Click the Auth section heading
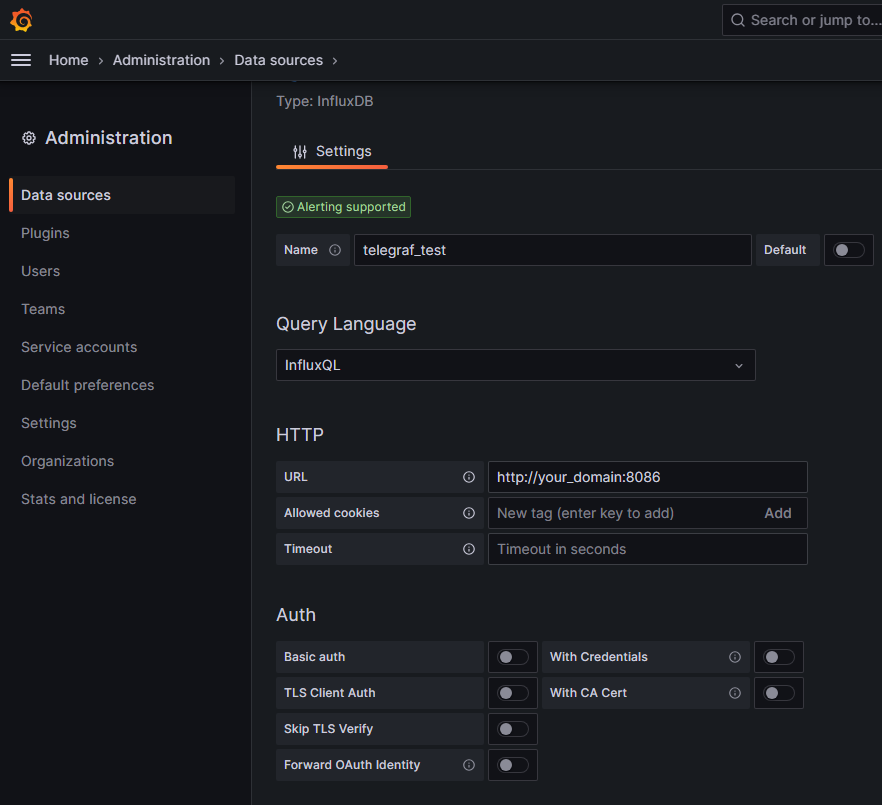The width and height of the screenshot is (882, 805). (x=296, y=615)
